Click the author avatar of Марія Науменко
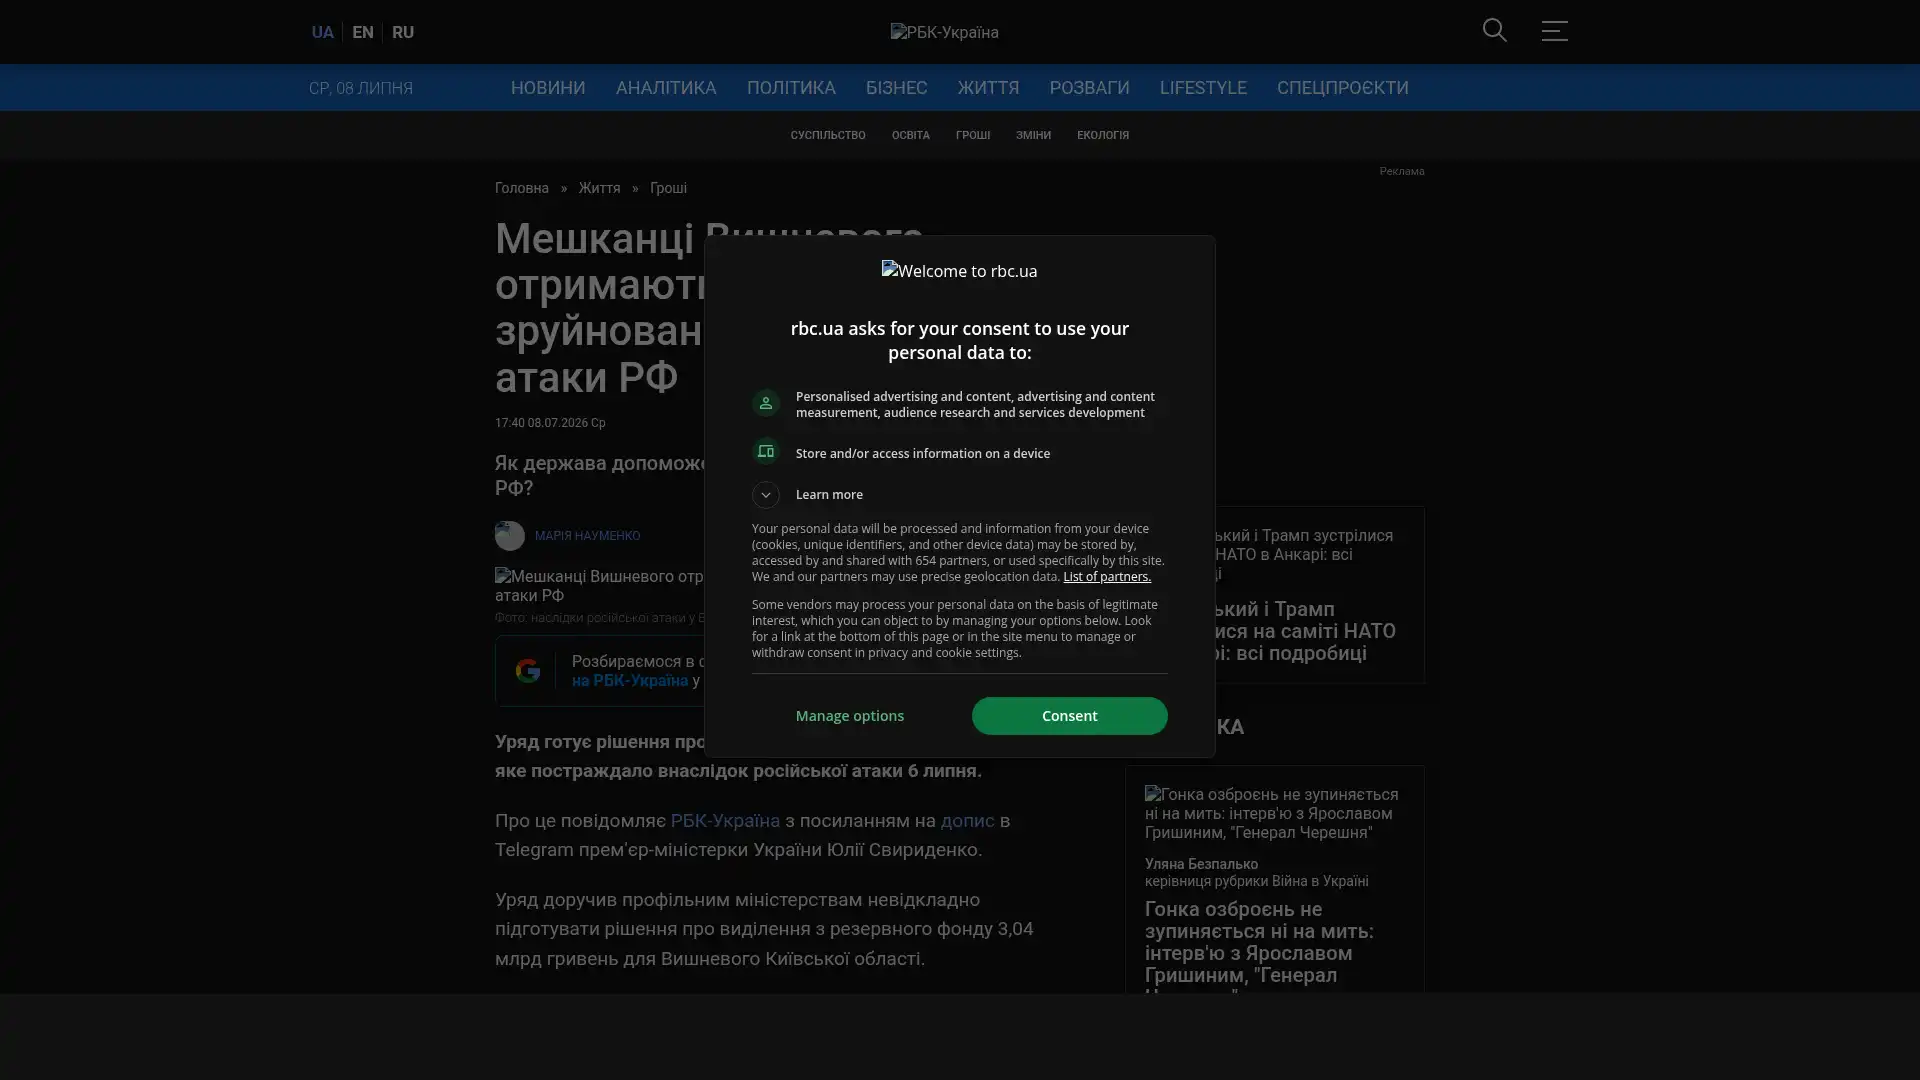 [509, 536]
